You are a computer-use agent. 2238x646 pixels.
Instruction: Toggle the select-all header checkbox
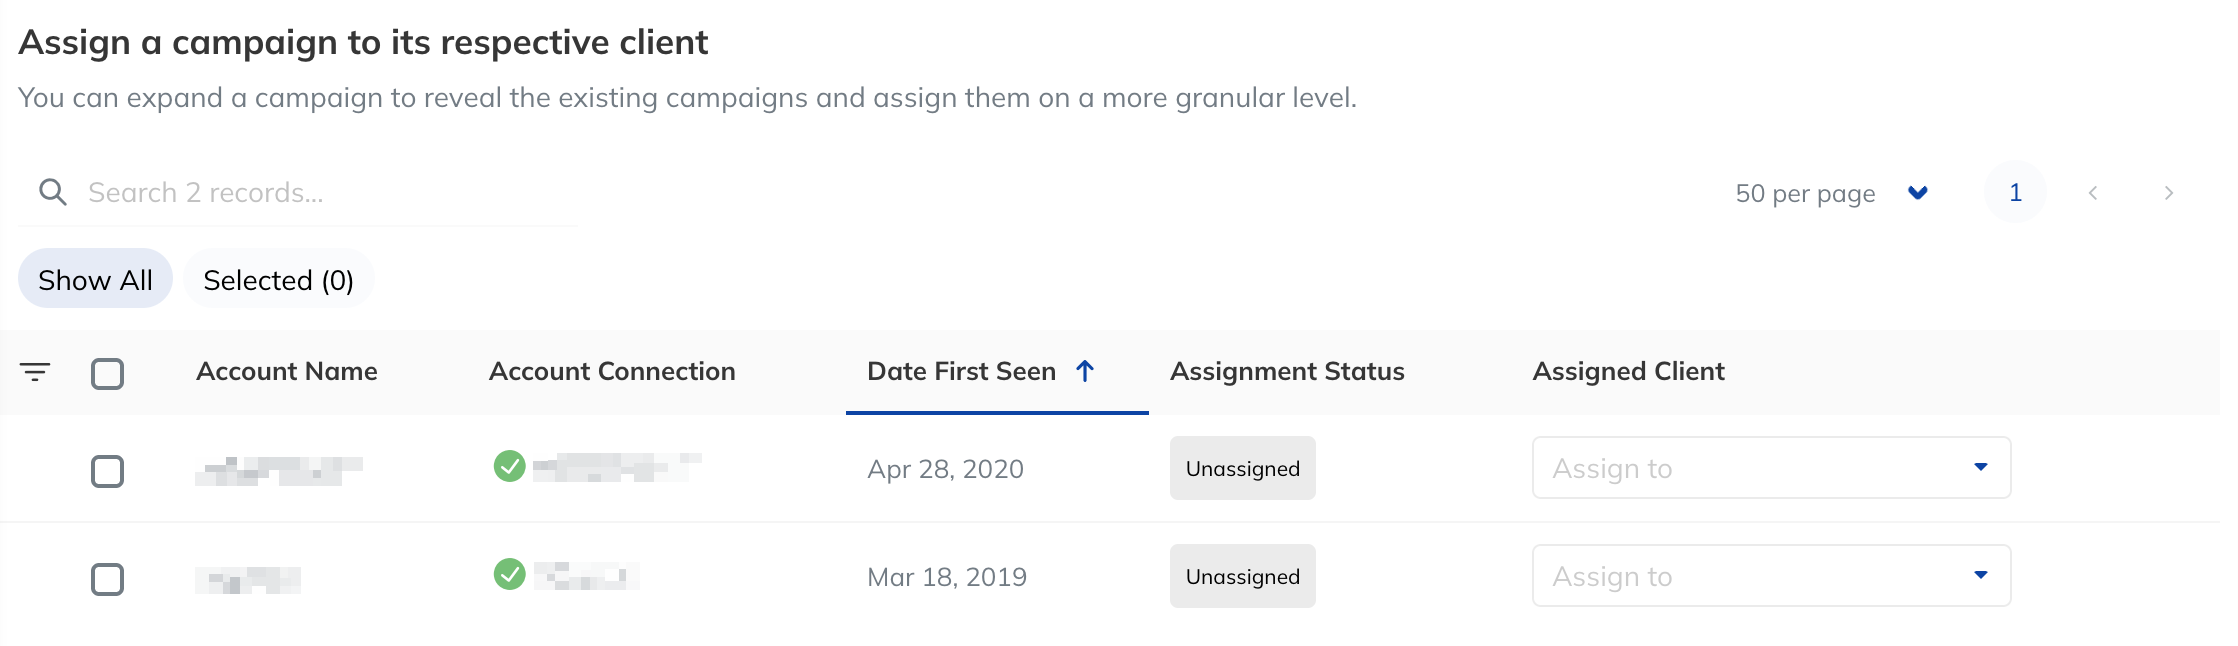tap(107, 373)
